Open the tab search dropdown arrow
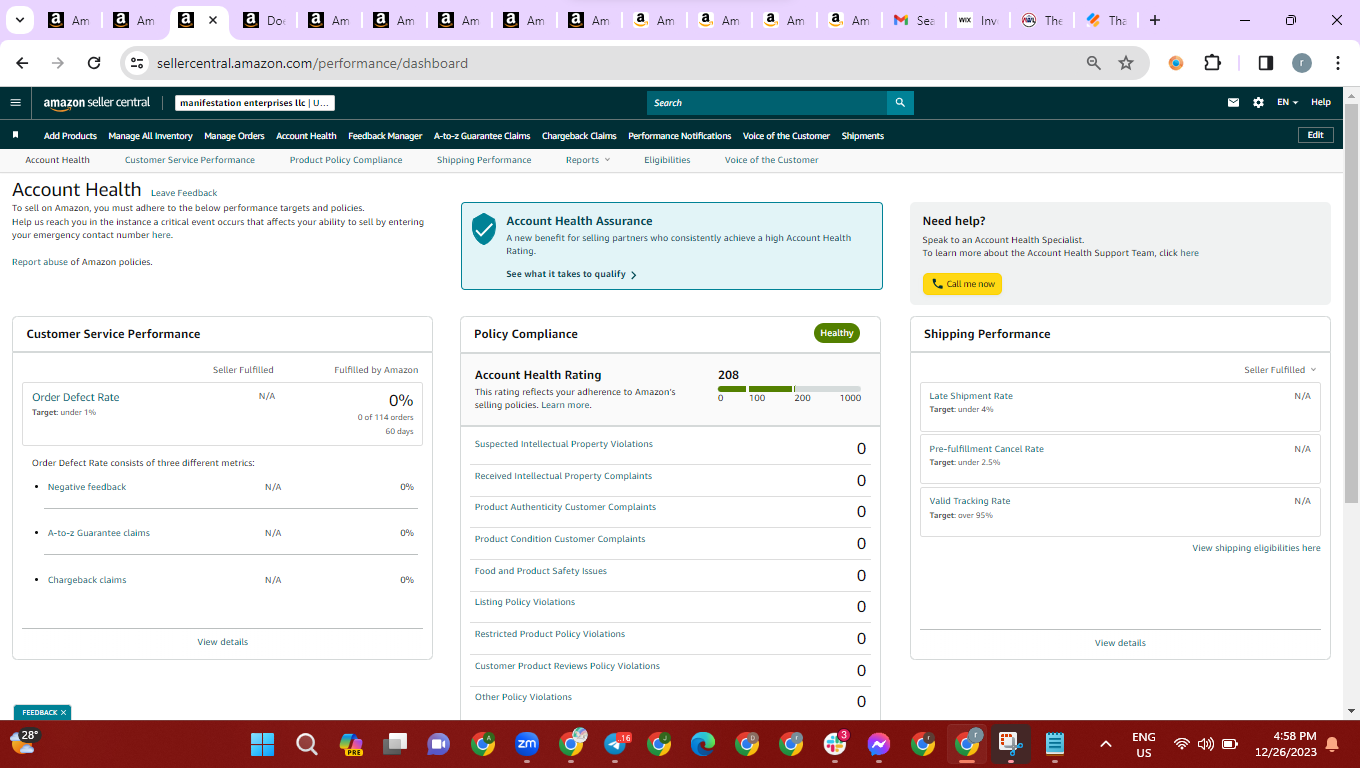 20,20
